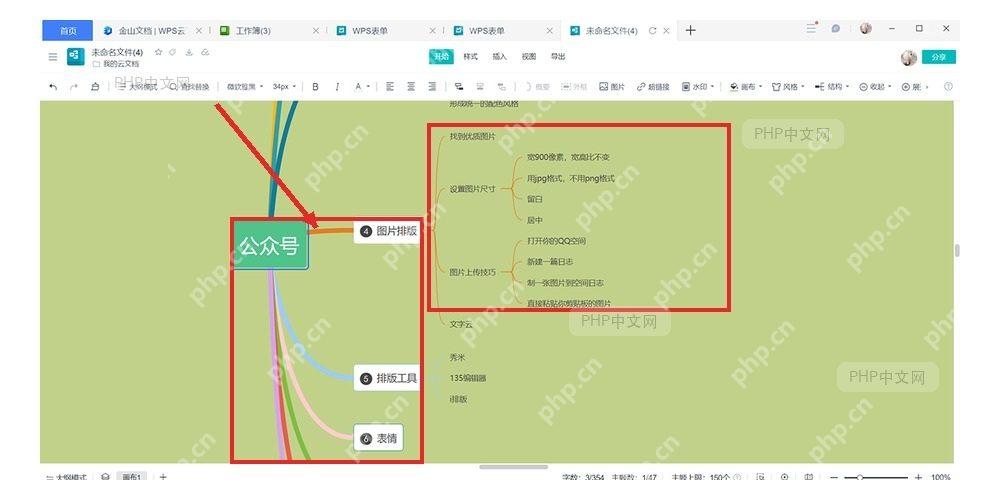
Task: Click the format painter icon
Action: tap(95, 87)
